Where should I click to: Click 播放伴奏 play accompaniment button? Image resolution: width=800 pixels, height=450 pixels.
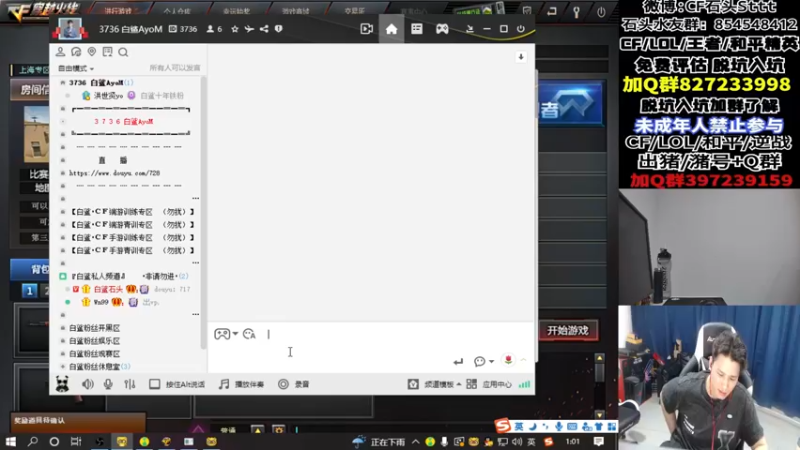tap(241, 384)
